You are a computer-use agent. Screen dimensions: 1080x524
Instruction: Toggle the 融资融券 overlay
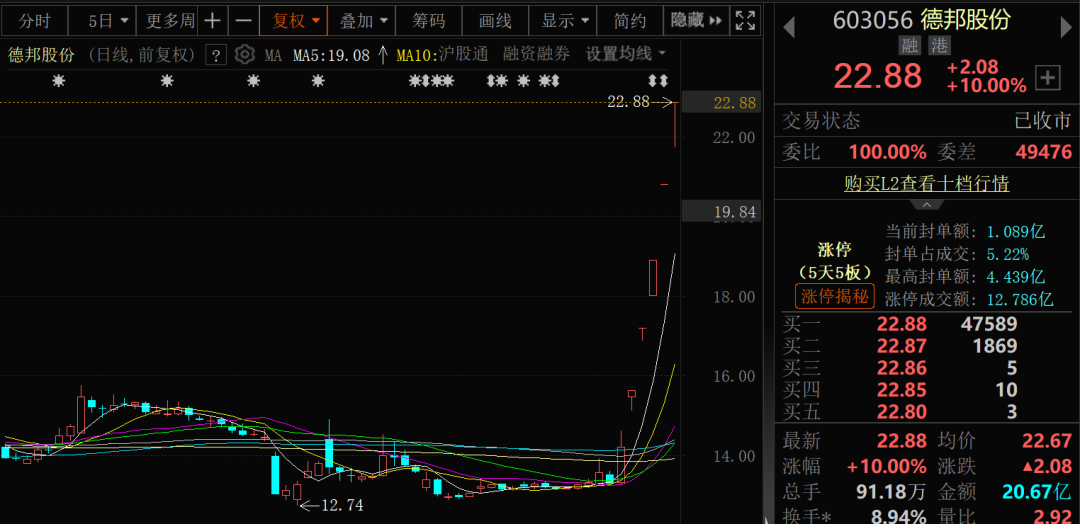536,55
